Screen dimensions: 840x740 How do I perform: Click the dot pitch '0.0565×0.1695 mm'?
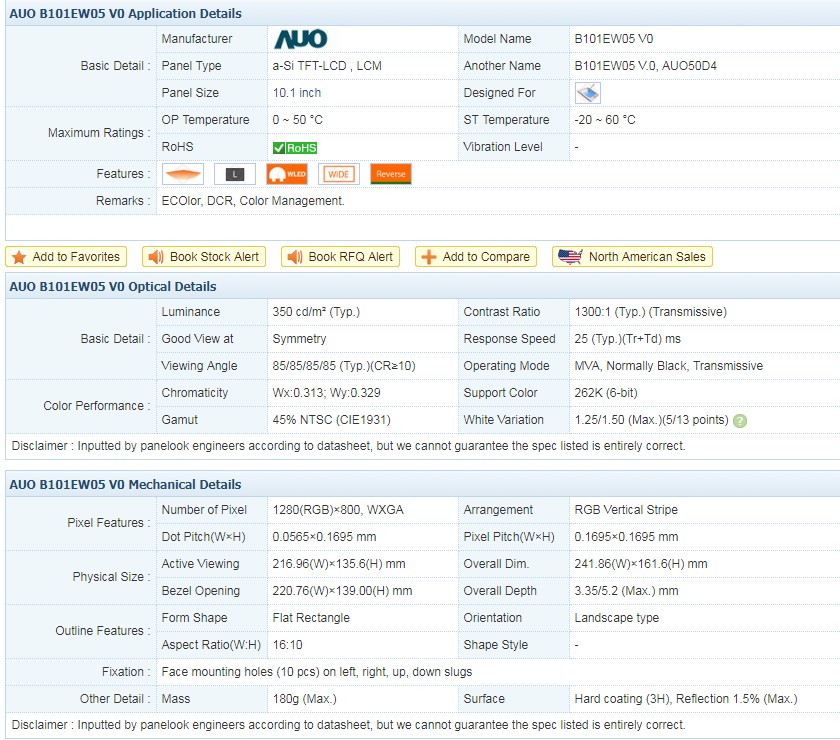pyautogui.click(x=324, y=537)
